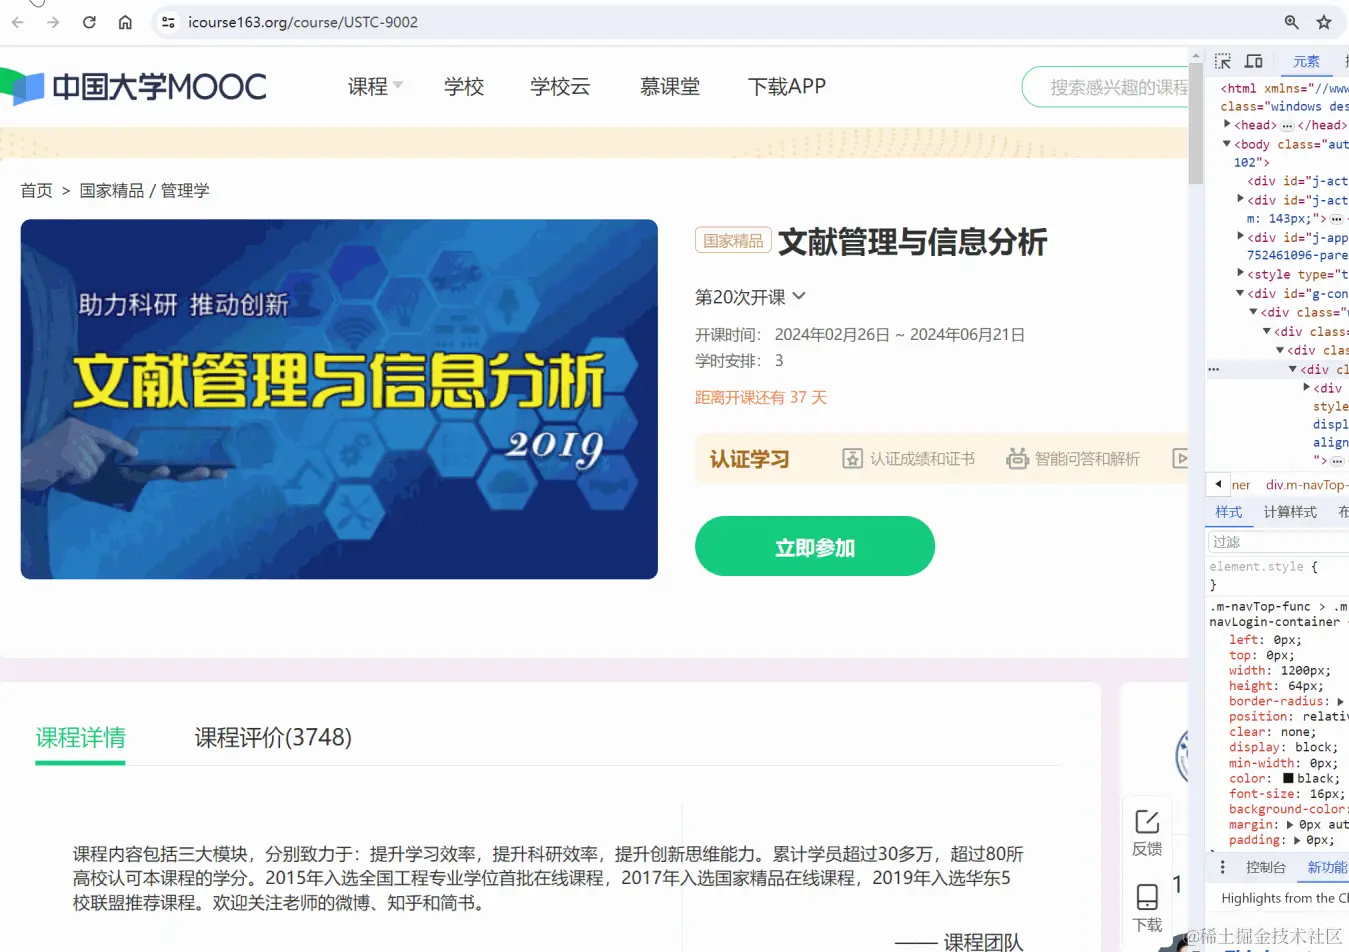Click the style filter (过滤) input field
The width and height of the screenshot is (1349, 952).
point(1276,541)
